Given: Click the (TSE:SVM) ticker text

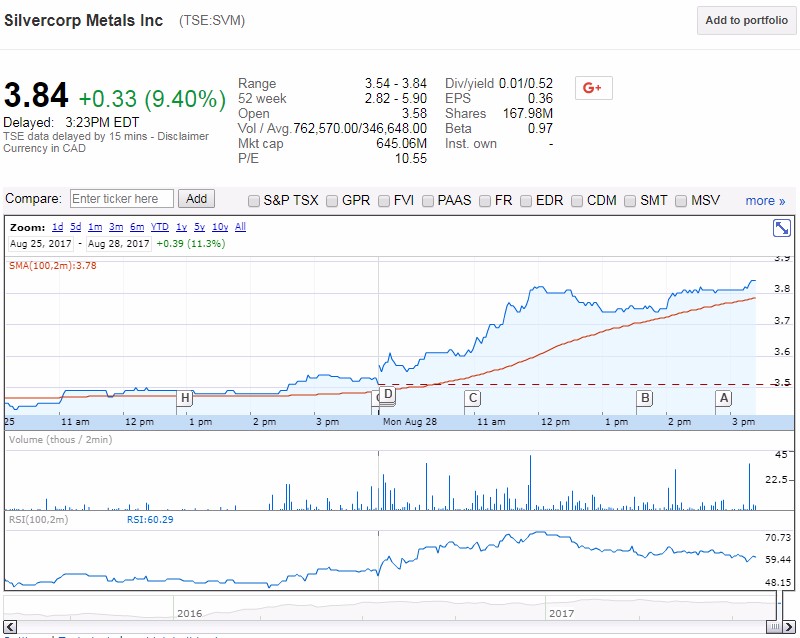Looking at the screenshot, I should click(212, 20).
